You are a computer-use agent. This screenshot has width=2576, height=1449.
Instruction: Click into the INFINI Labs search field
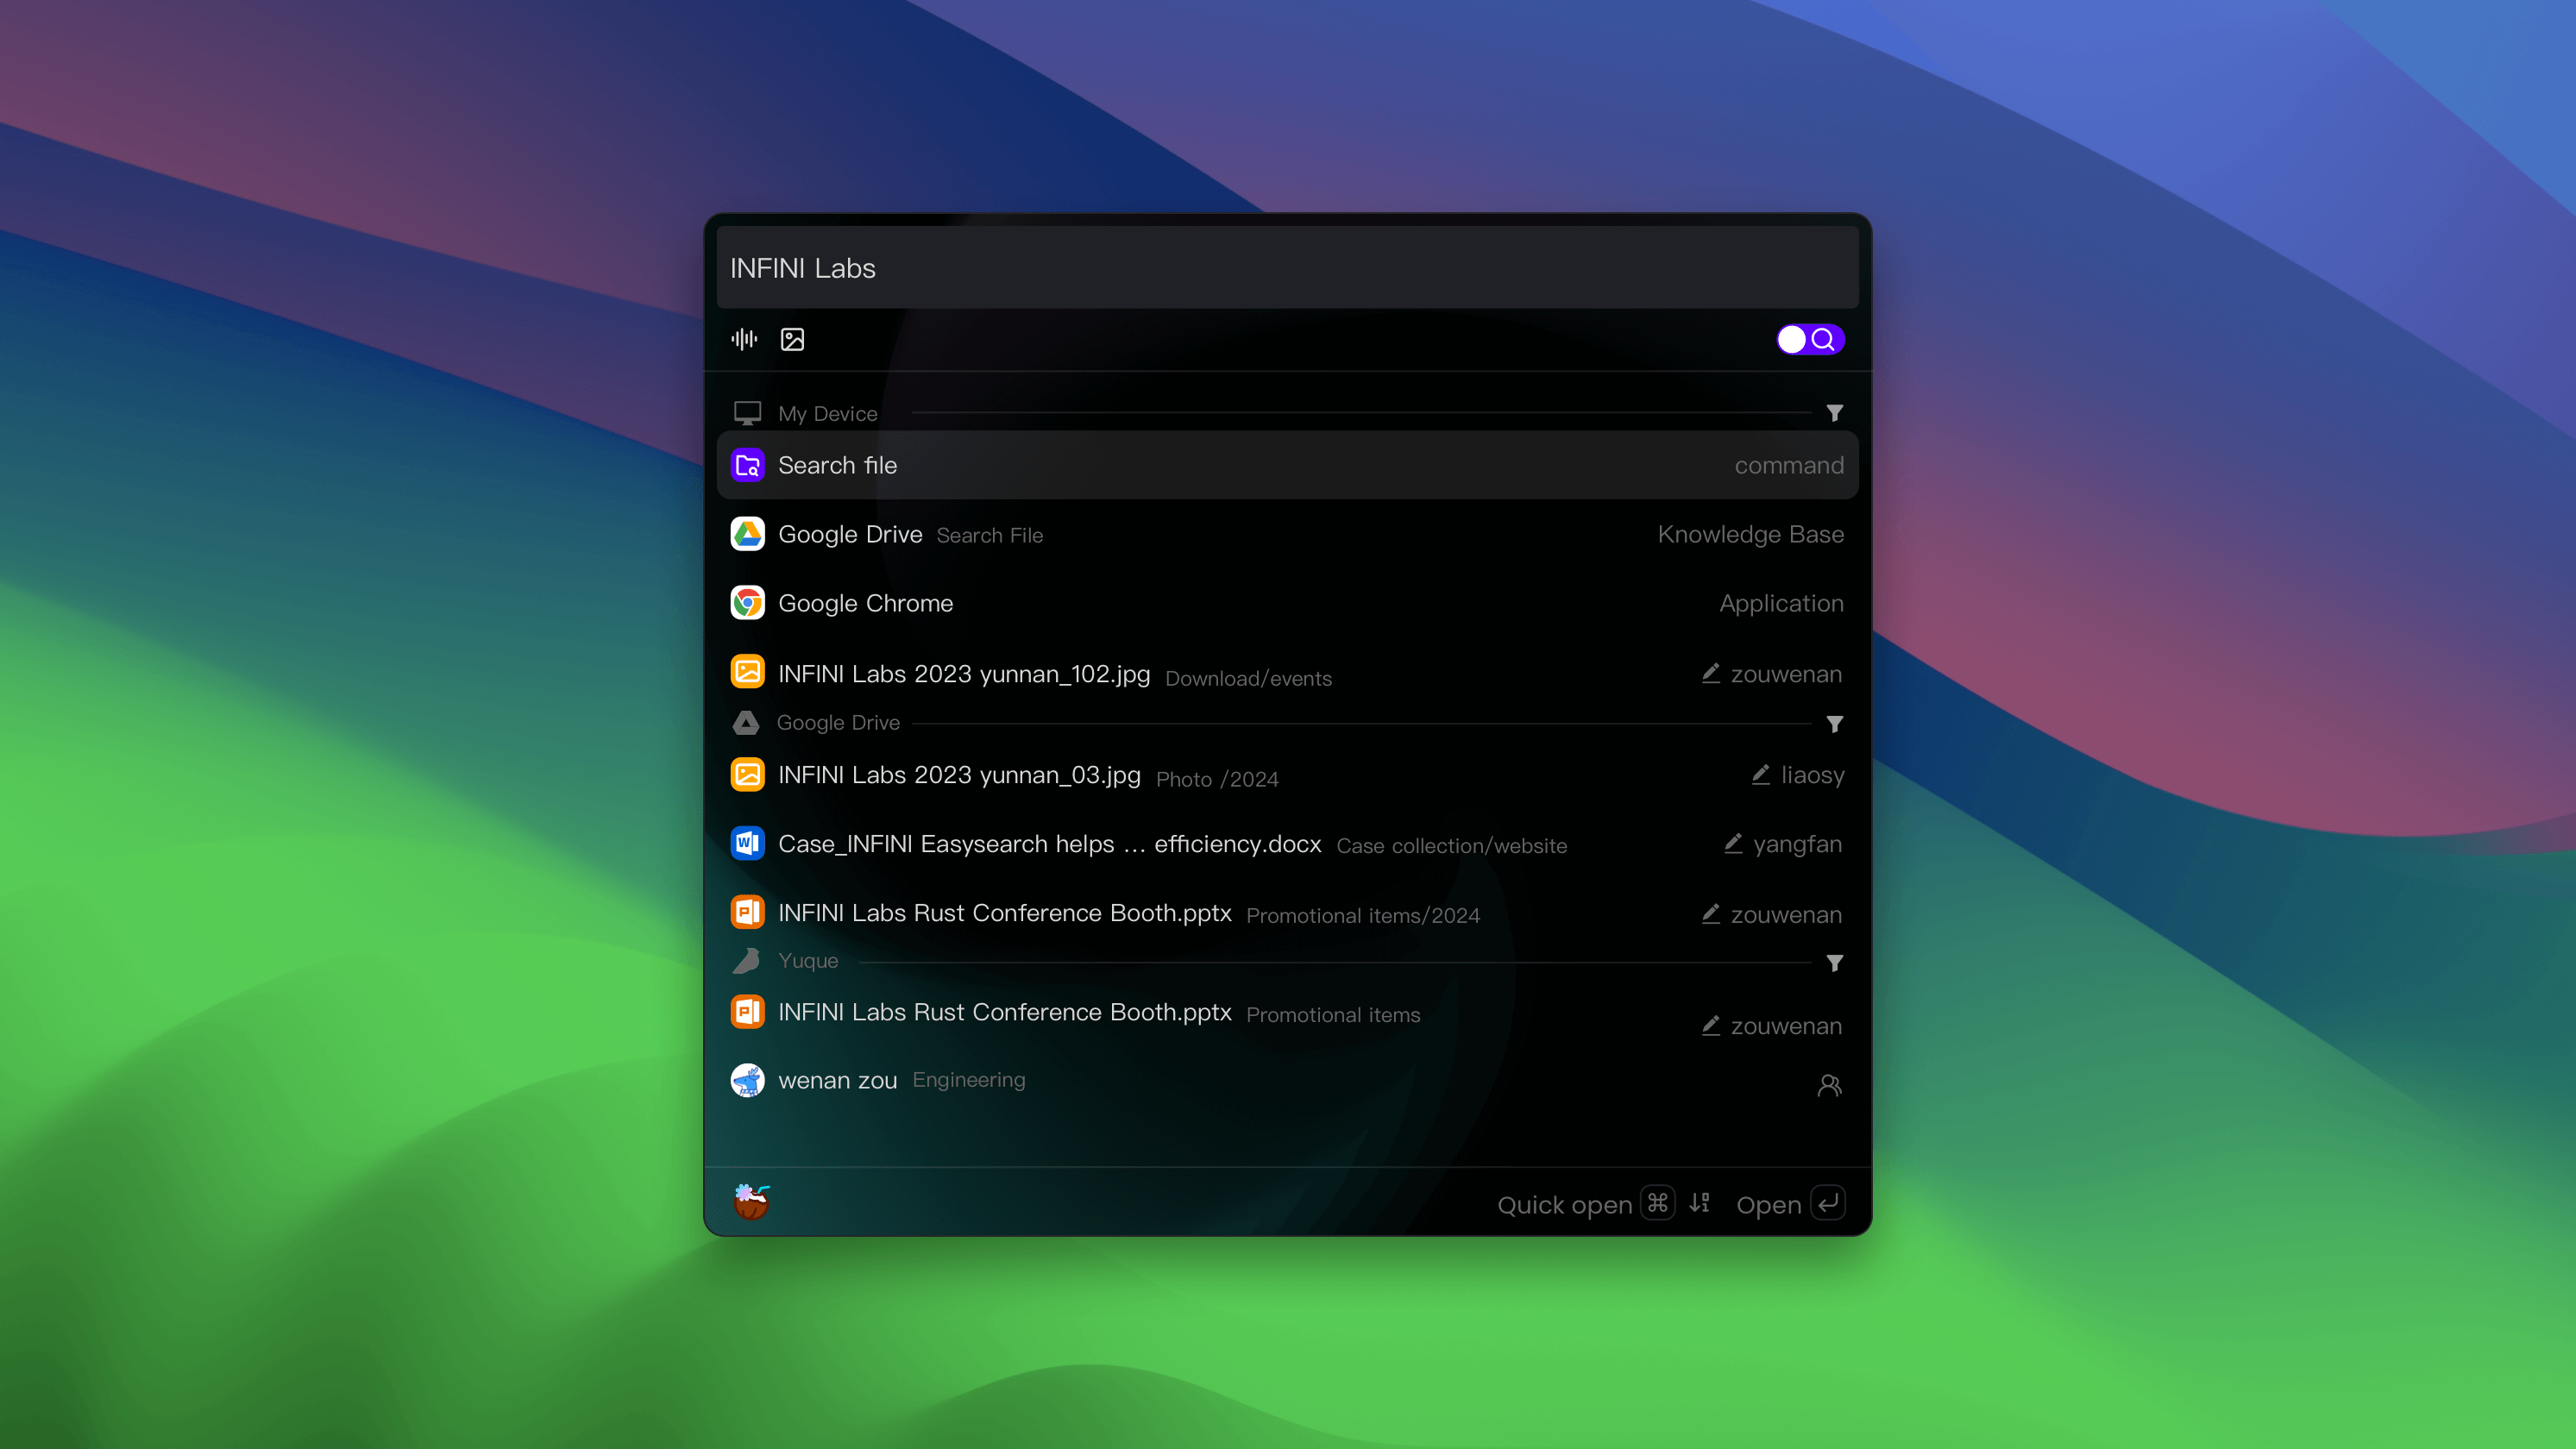[1286, 268]
